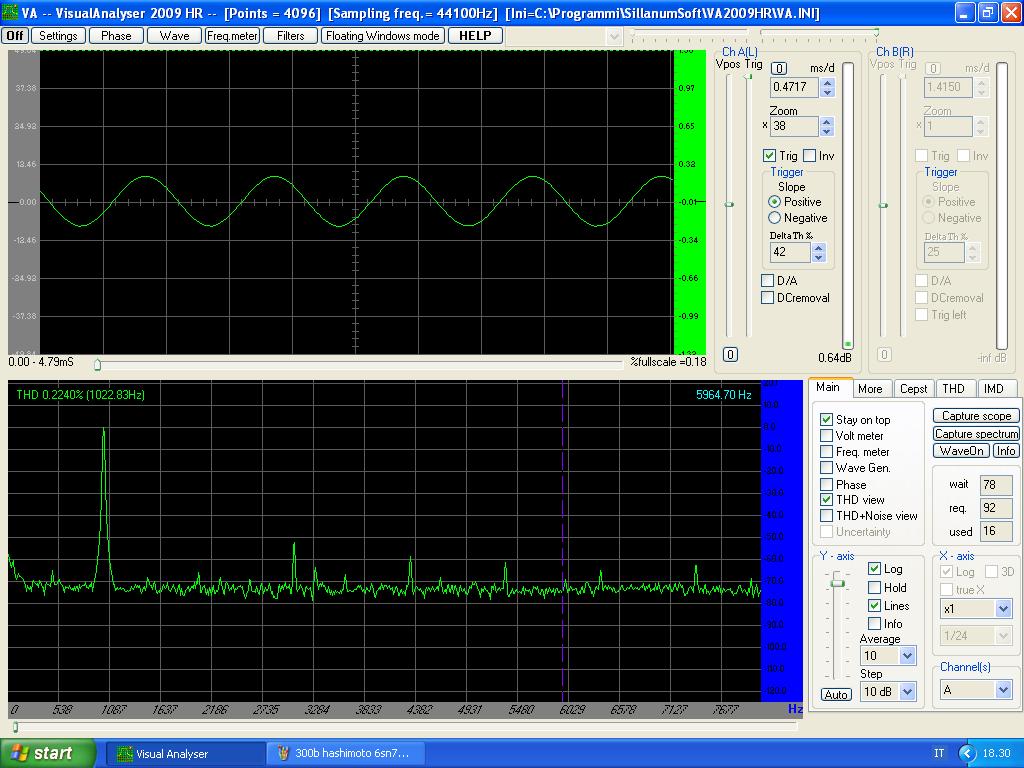The image size is (1024, 768).
Task: Toggle the Lines checkbox
Action: pyautogui.click(x=874, y=605)
